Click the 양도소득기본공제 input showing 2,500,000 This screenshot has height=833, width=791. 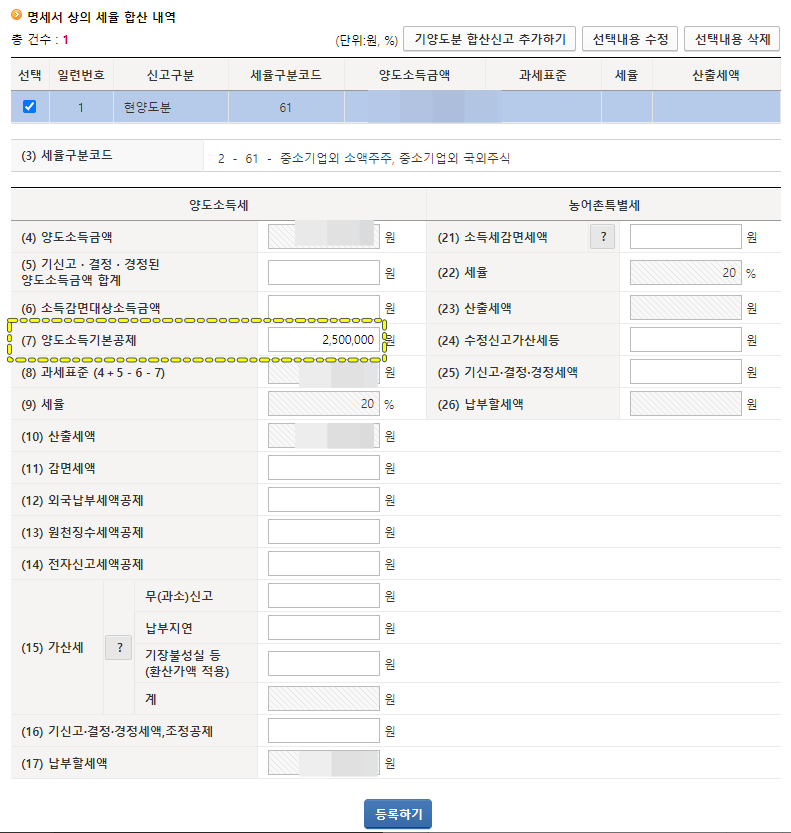(324, 340)
